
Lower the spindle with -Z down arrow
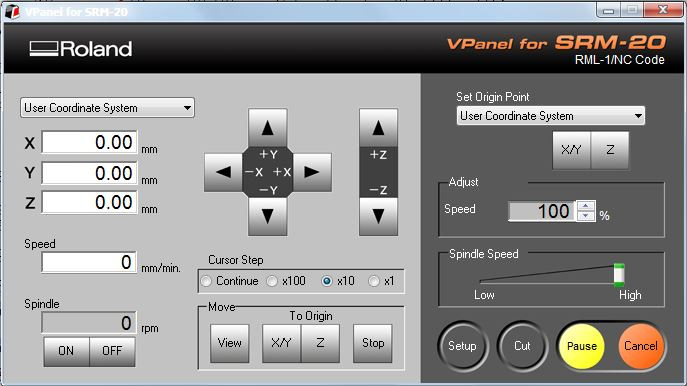(379, 216)
